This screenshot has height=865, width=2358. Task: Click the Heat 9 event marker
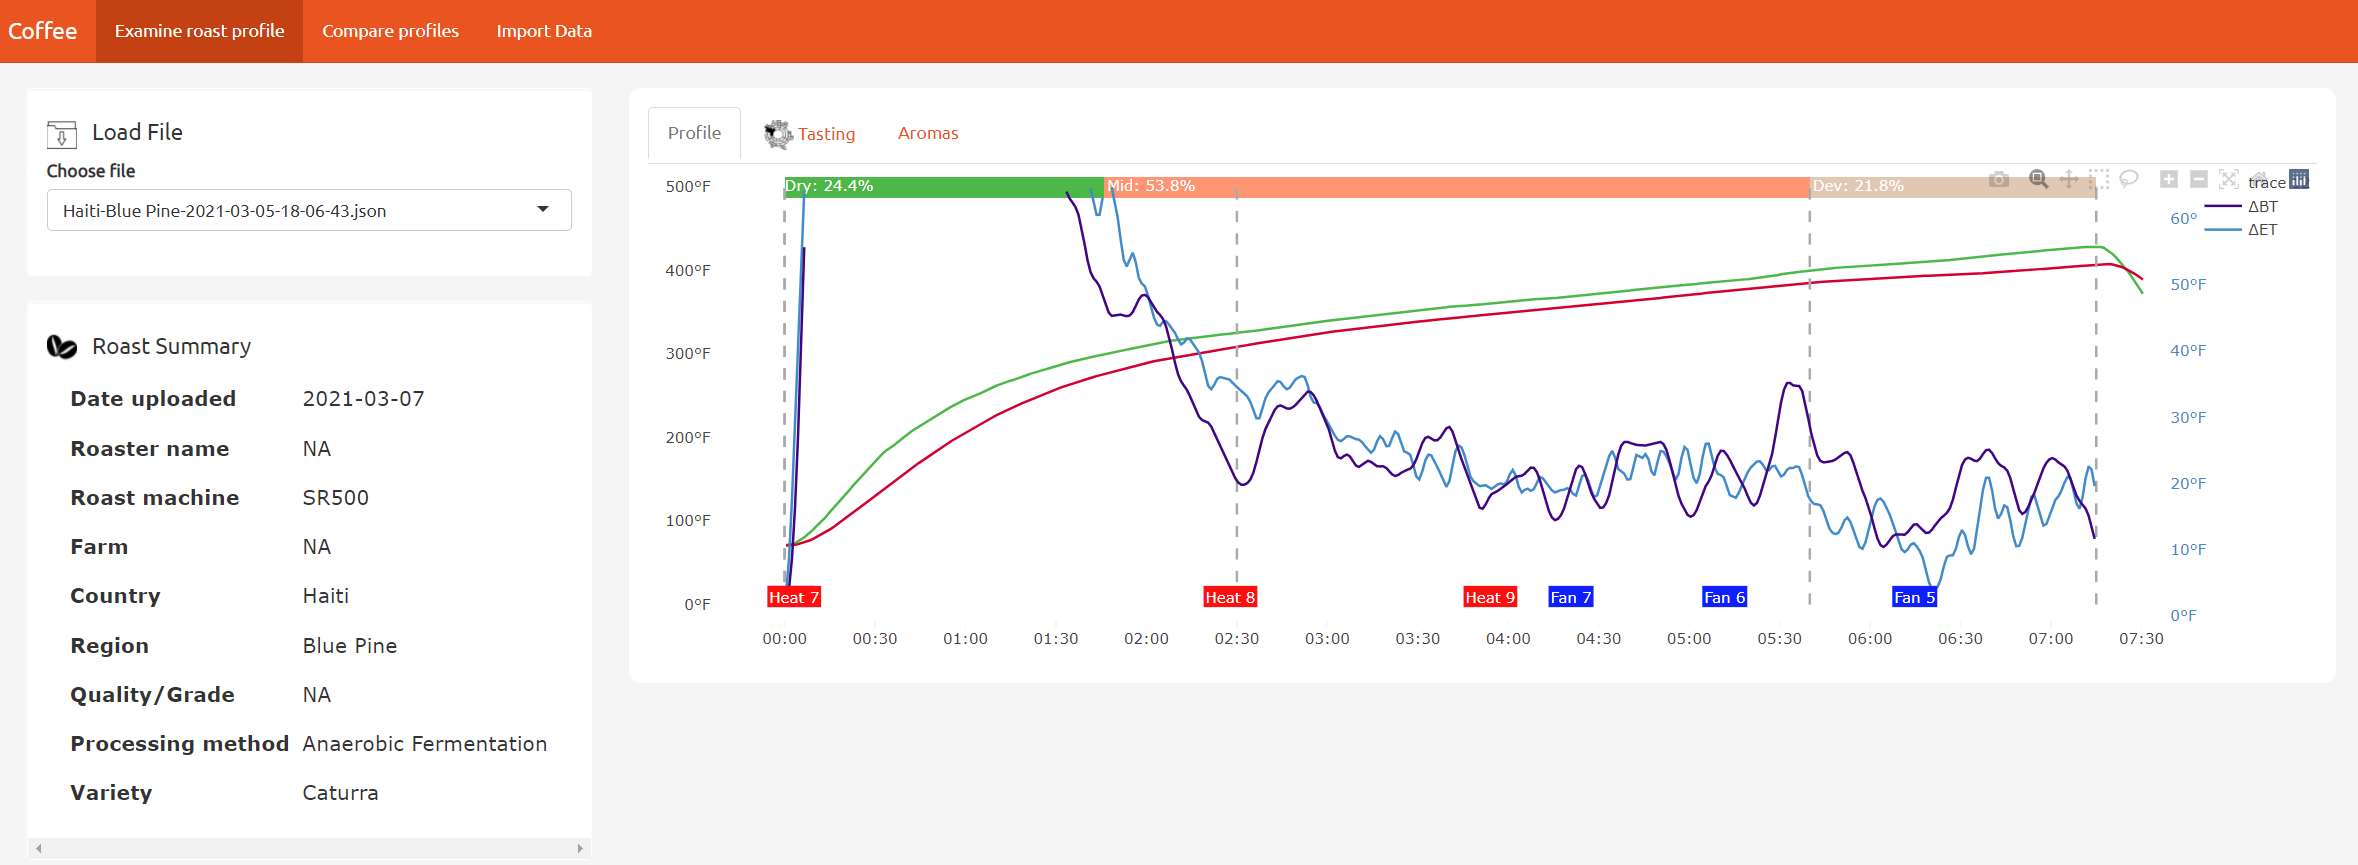pyautogui.click(x=1490, y=597)
